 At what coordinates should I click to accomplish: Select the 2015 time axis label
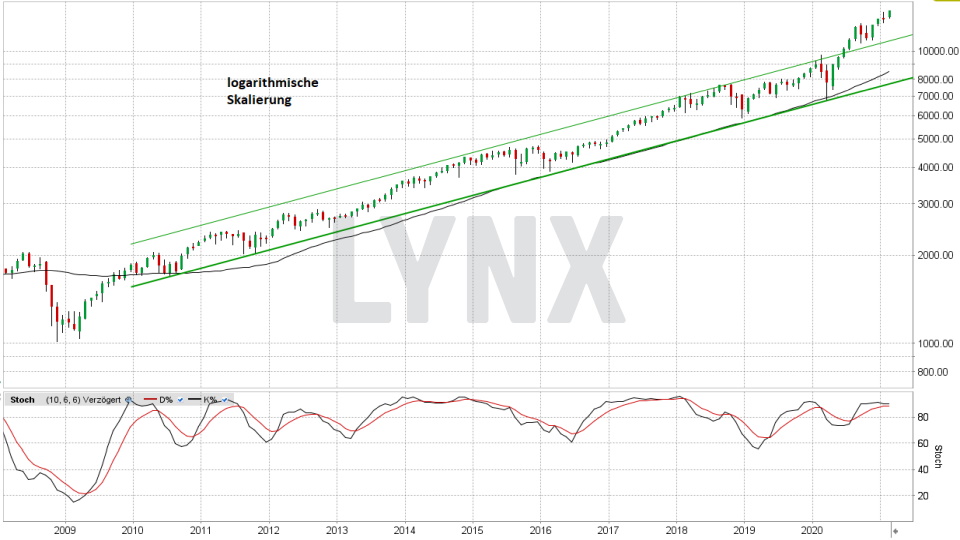[472, 530]
